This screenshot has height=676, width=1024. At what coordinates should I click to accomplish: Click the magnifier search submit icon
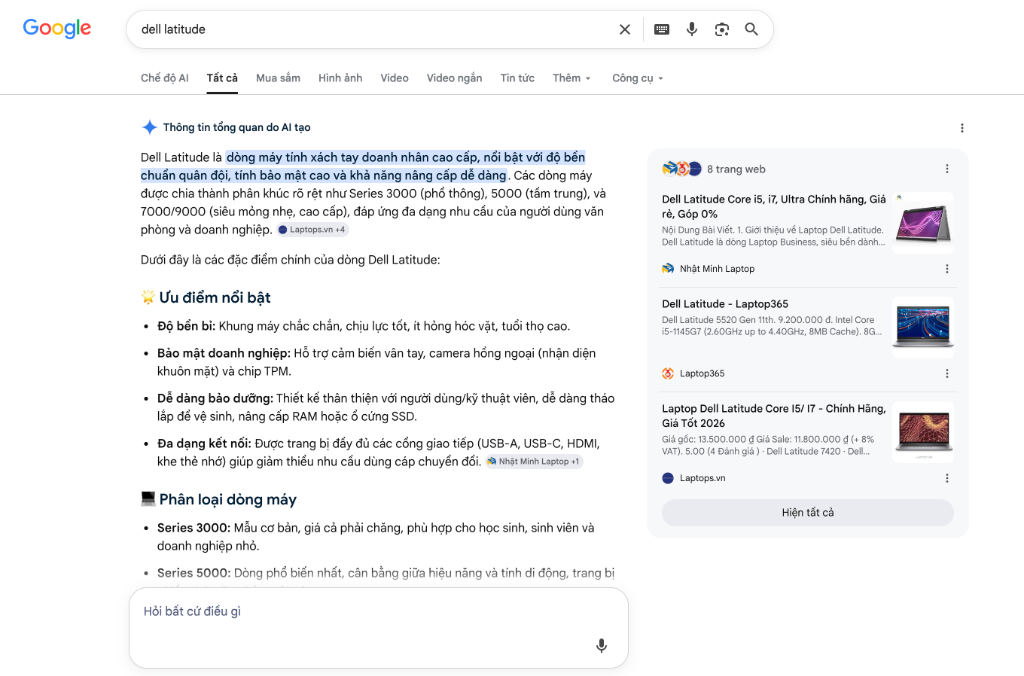[x=752, y=29]
